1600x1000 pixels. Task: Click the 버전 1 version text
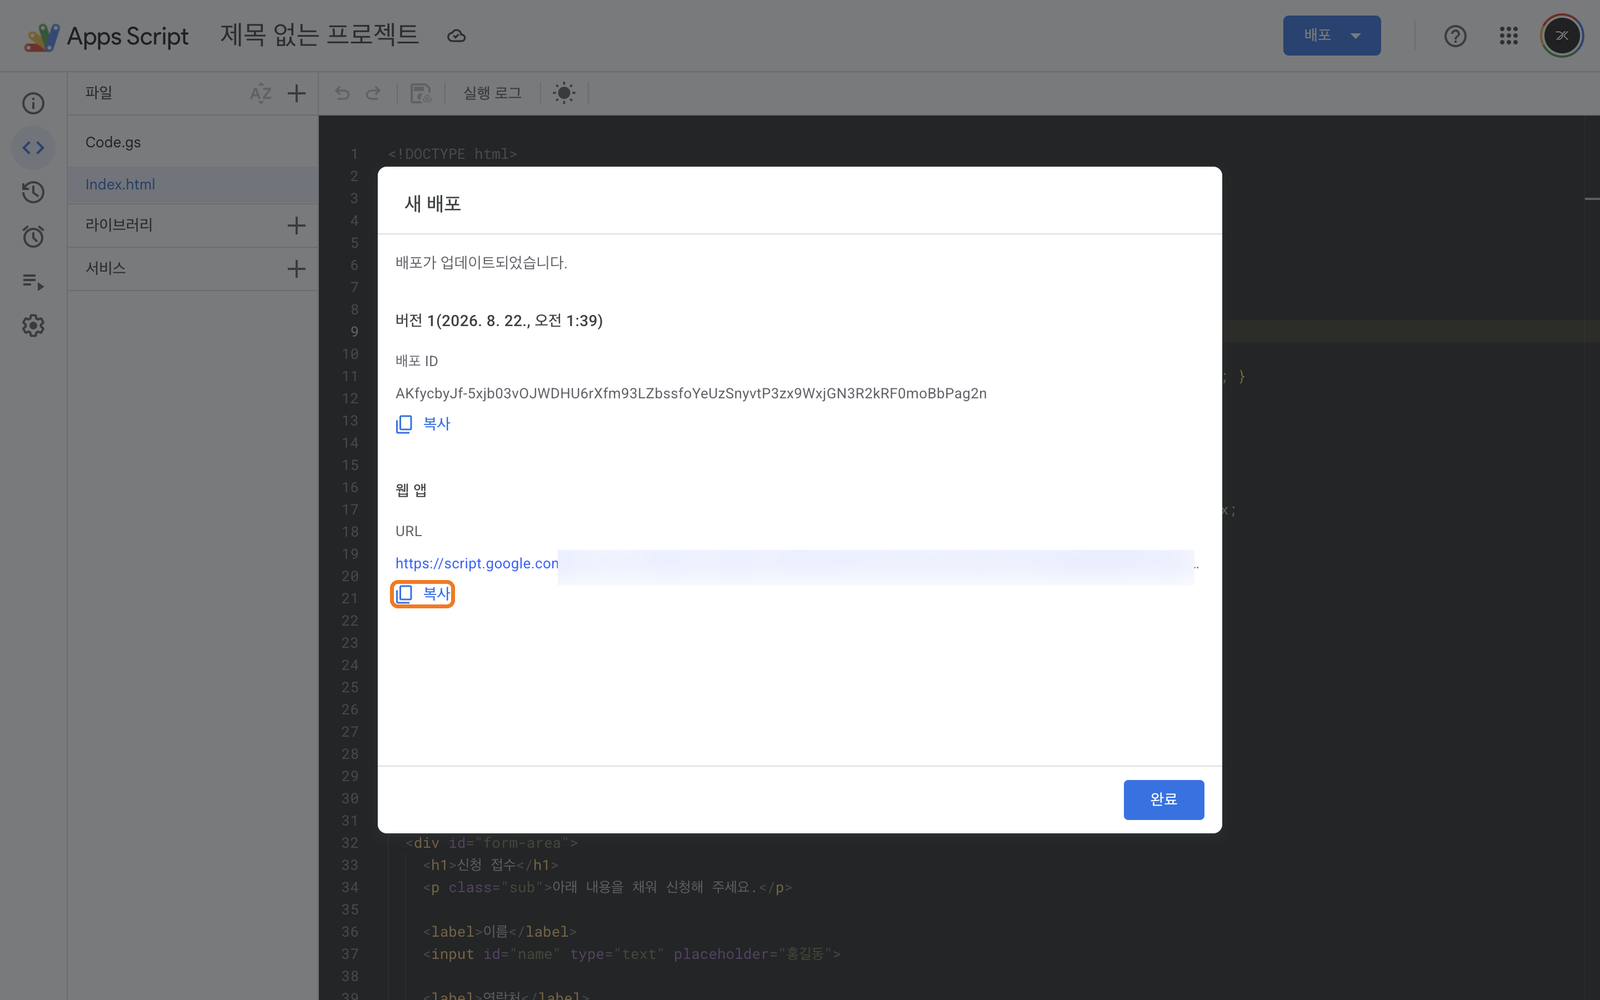pos(499,321)
